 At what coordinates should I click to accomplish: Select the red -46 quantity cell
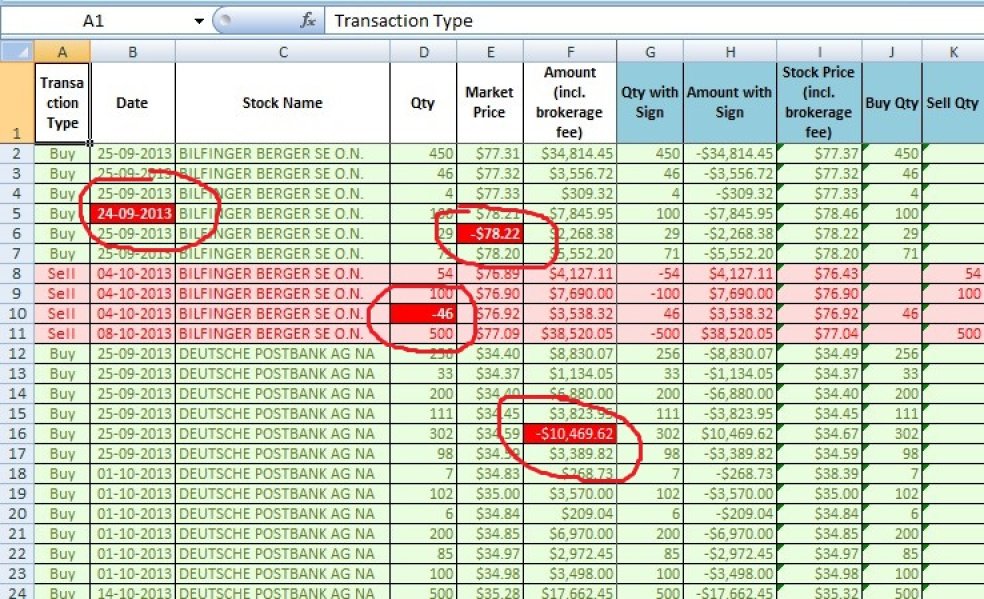click(x=422, y=313)
